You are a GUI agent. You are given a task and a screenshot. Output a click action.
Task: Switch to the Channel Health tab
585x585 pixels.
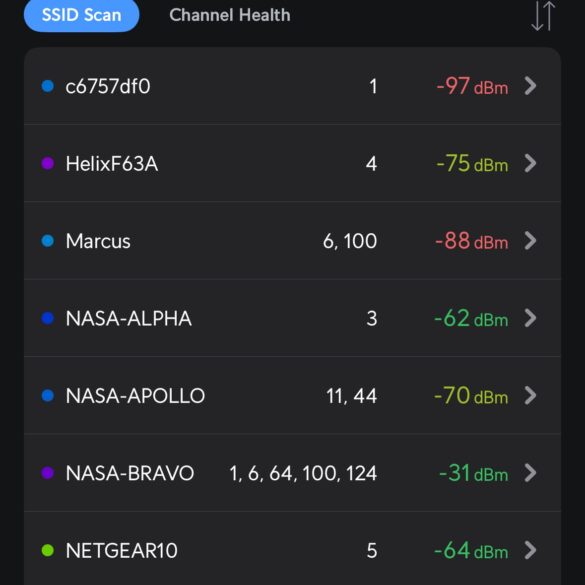230,15
